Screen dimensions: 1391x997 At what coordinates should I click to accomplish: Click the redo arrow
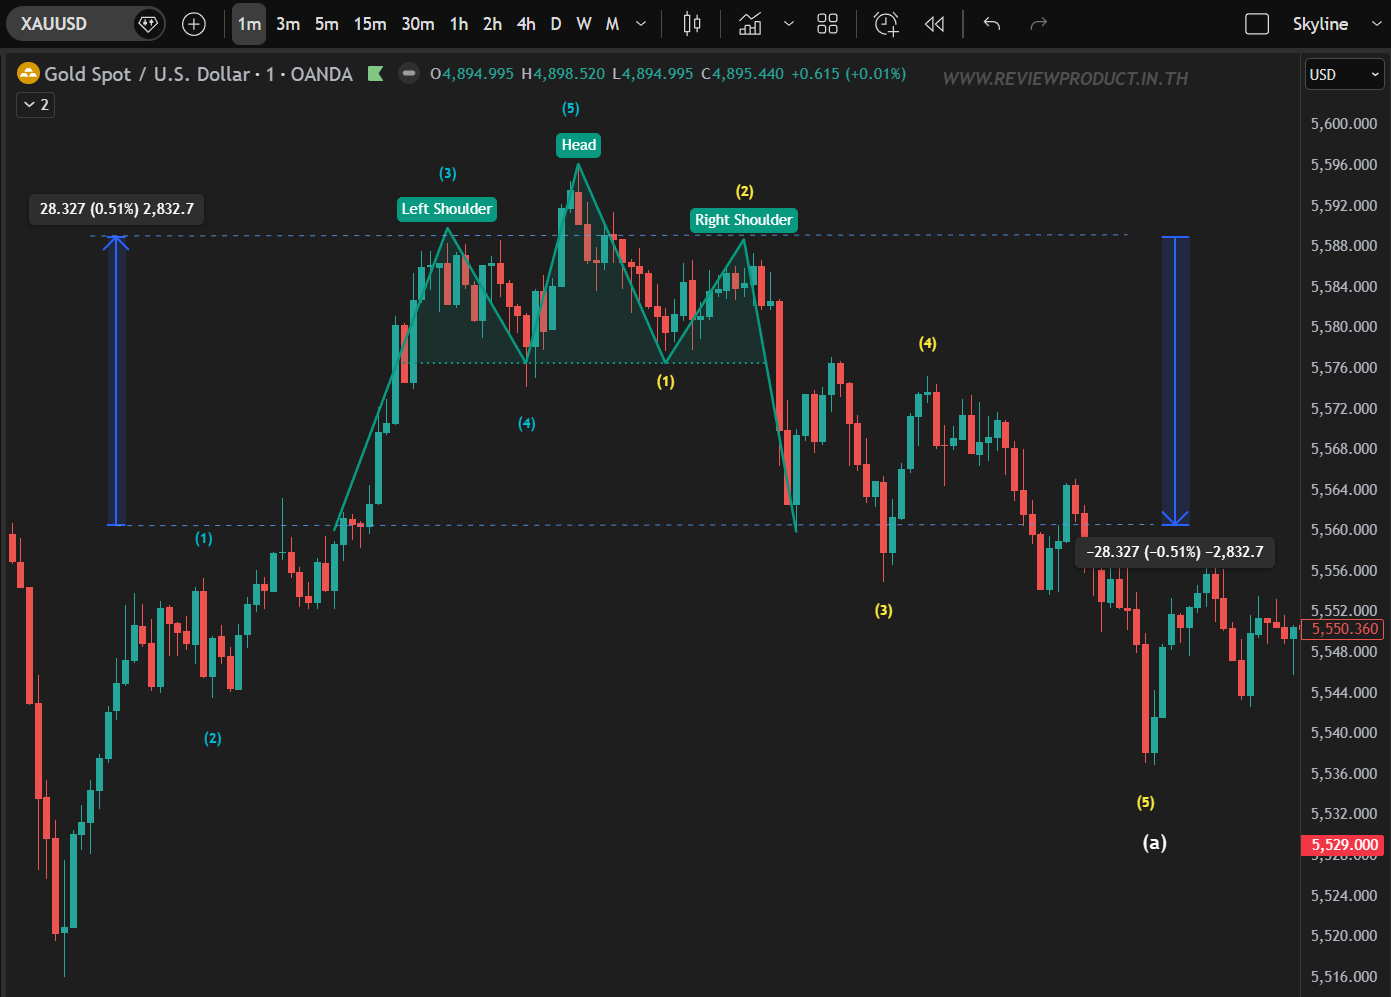tap(1039, 24)
